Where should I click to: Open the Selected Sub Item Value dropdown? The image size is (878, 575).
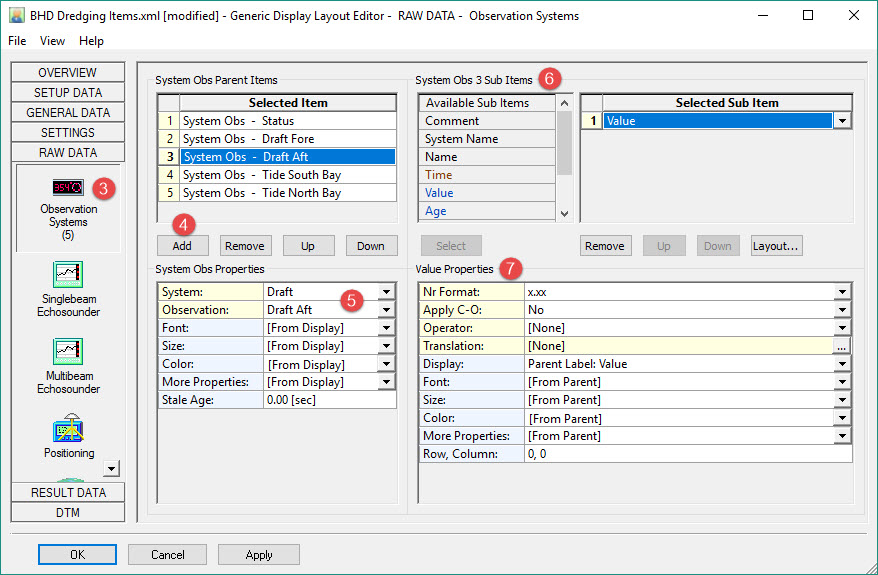point(842,121)
